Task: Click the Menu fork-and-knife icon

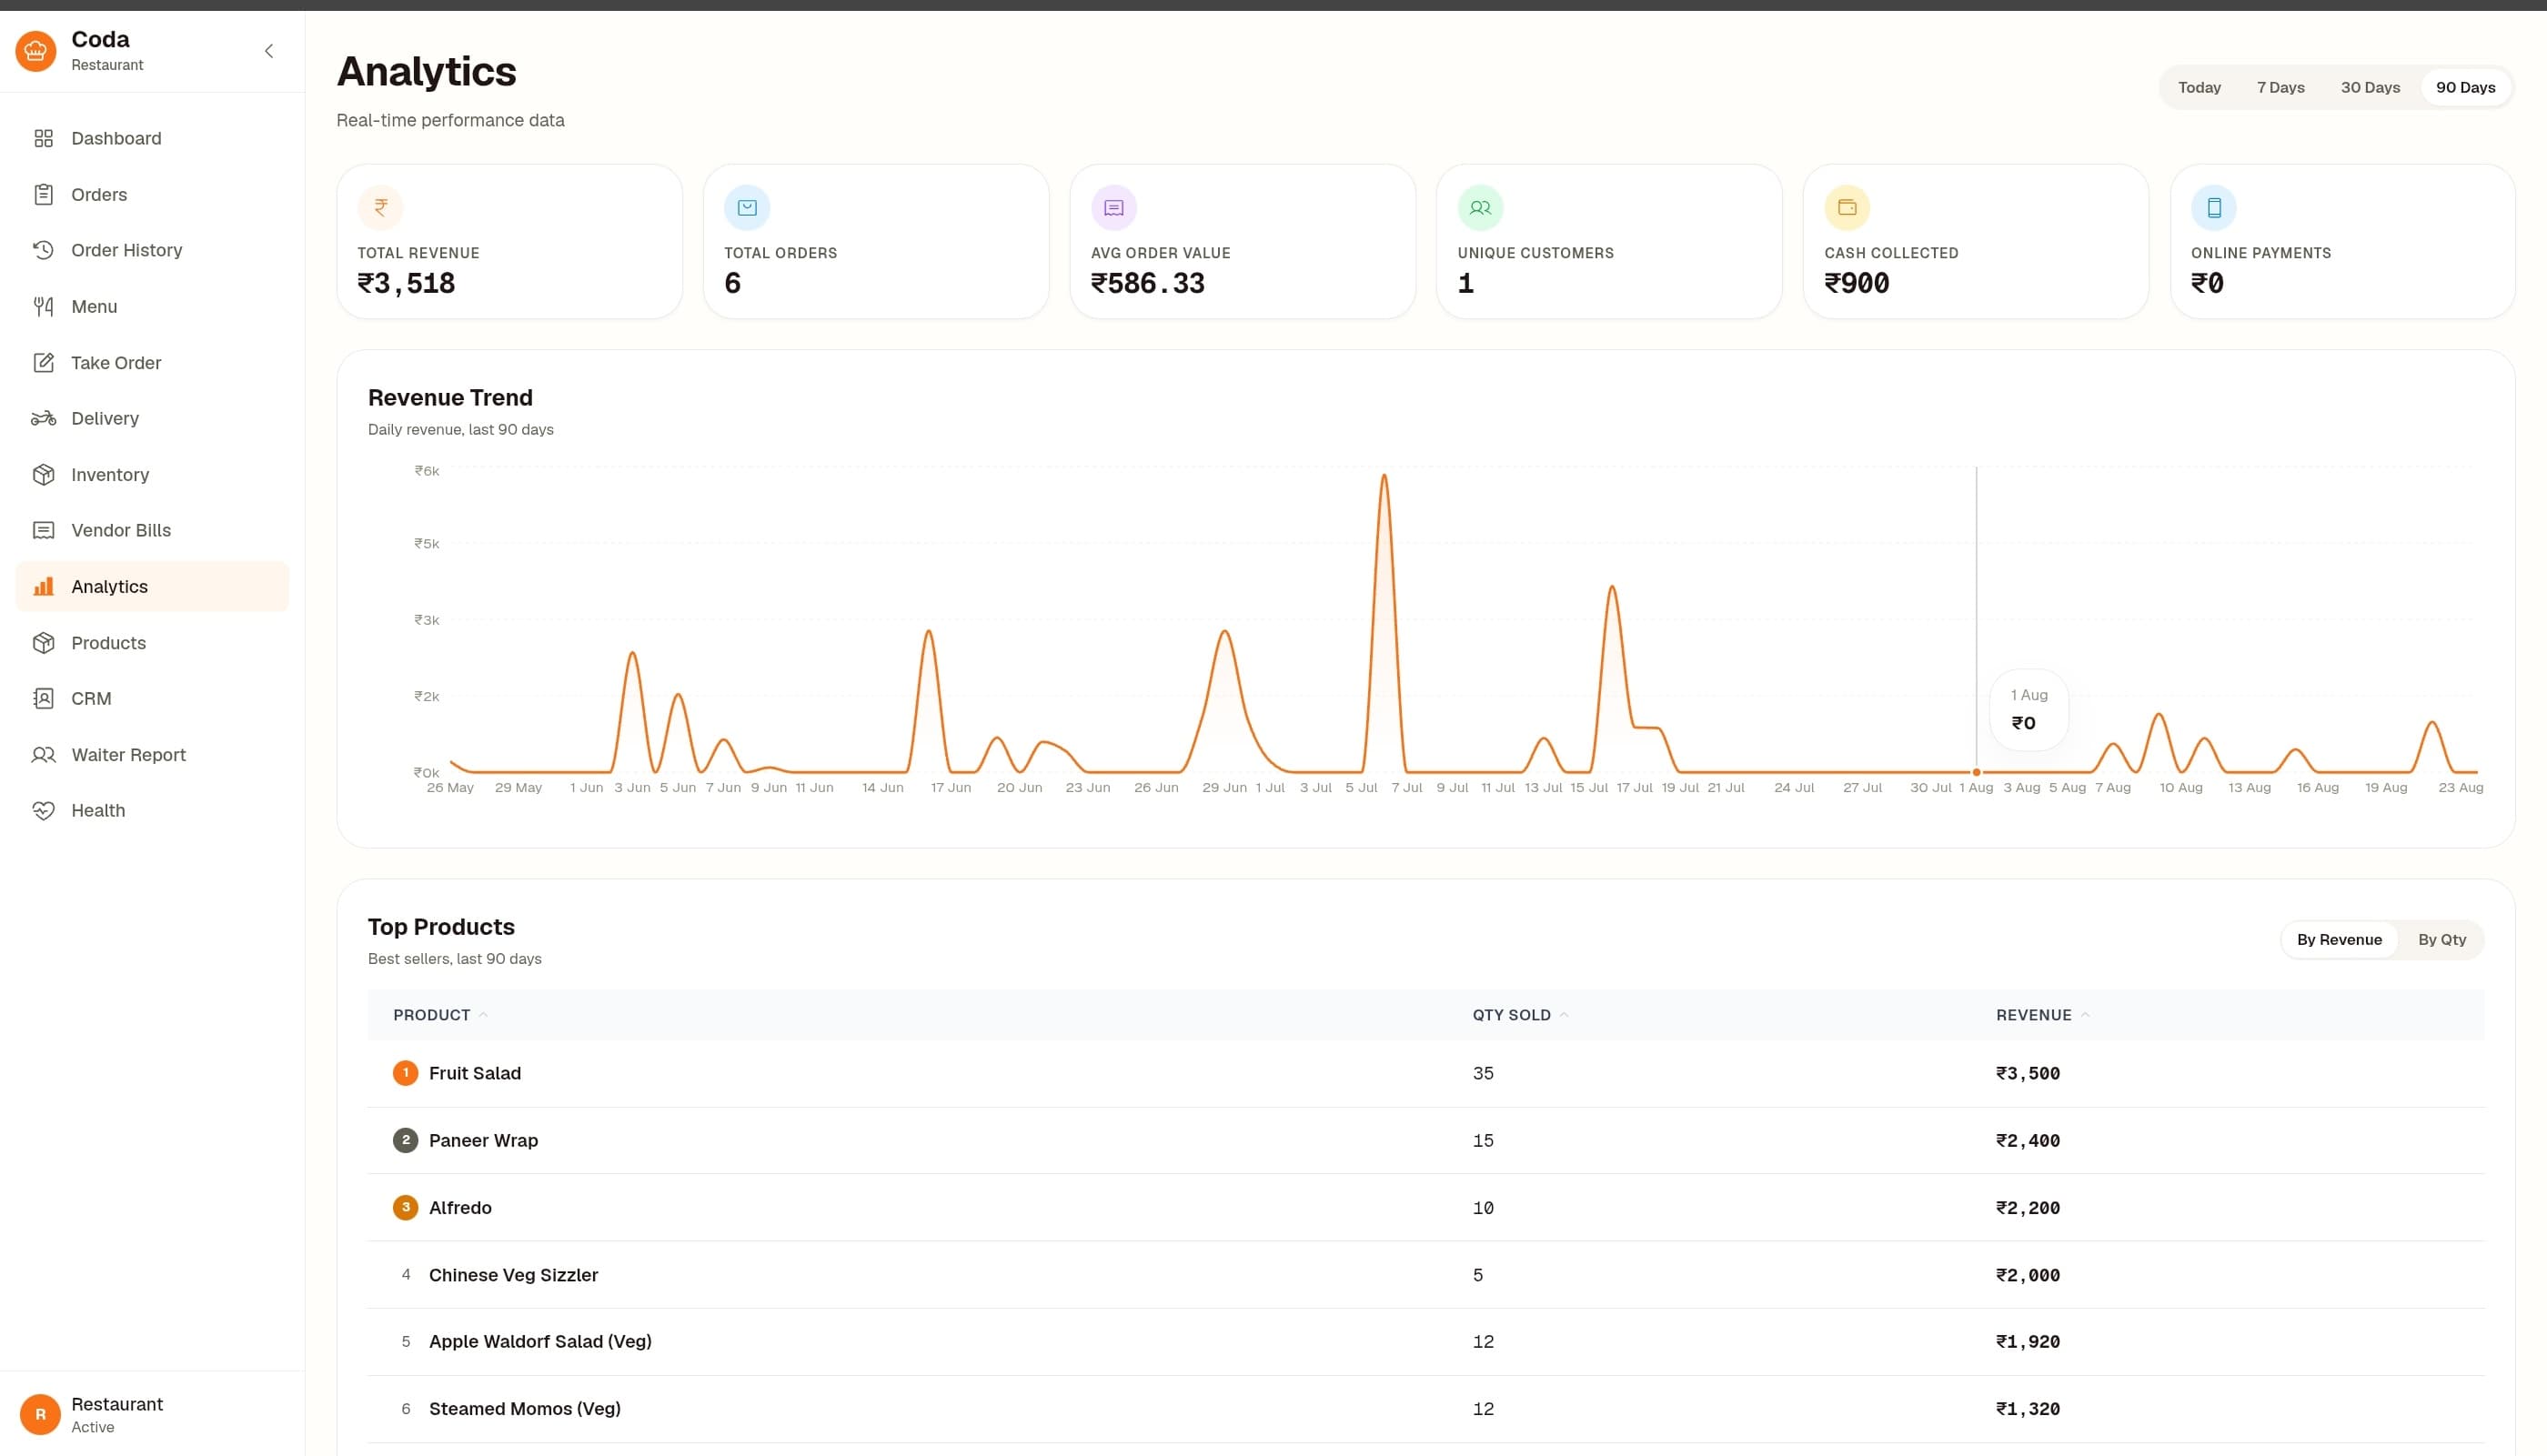Action: 43,306
